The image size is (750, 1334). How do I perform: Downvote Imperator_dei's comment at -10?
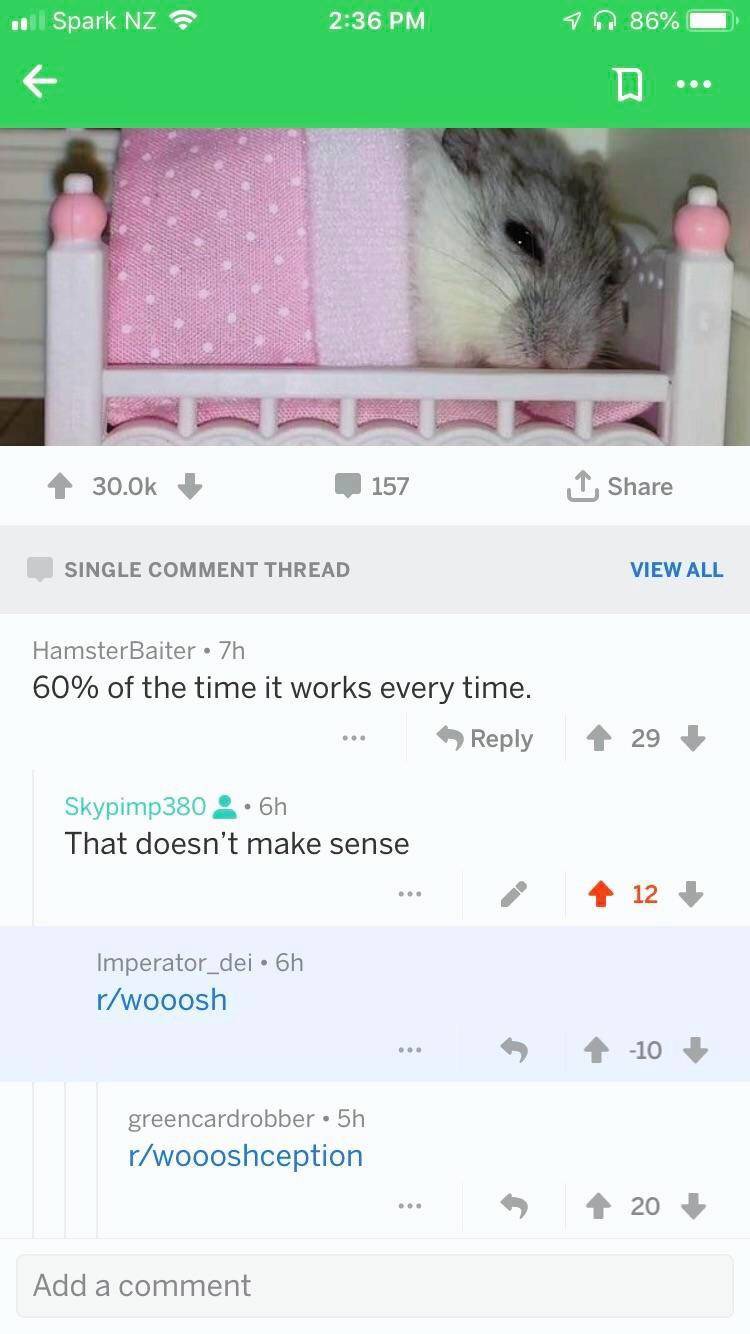pyautogui.click(x=694, y=1050)
